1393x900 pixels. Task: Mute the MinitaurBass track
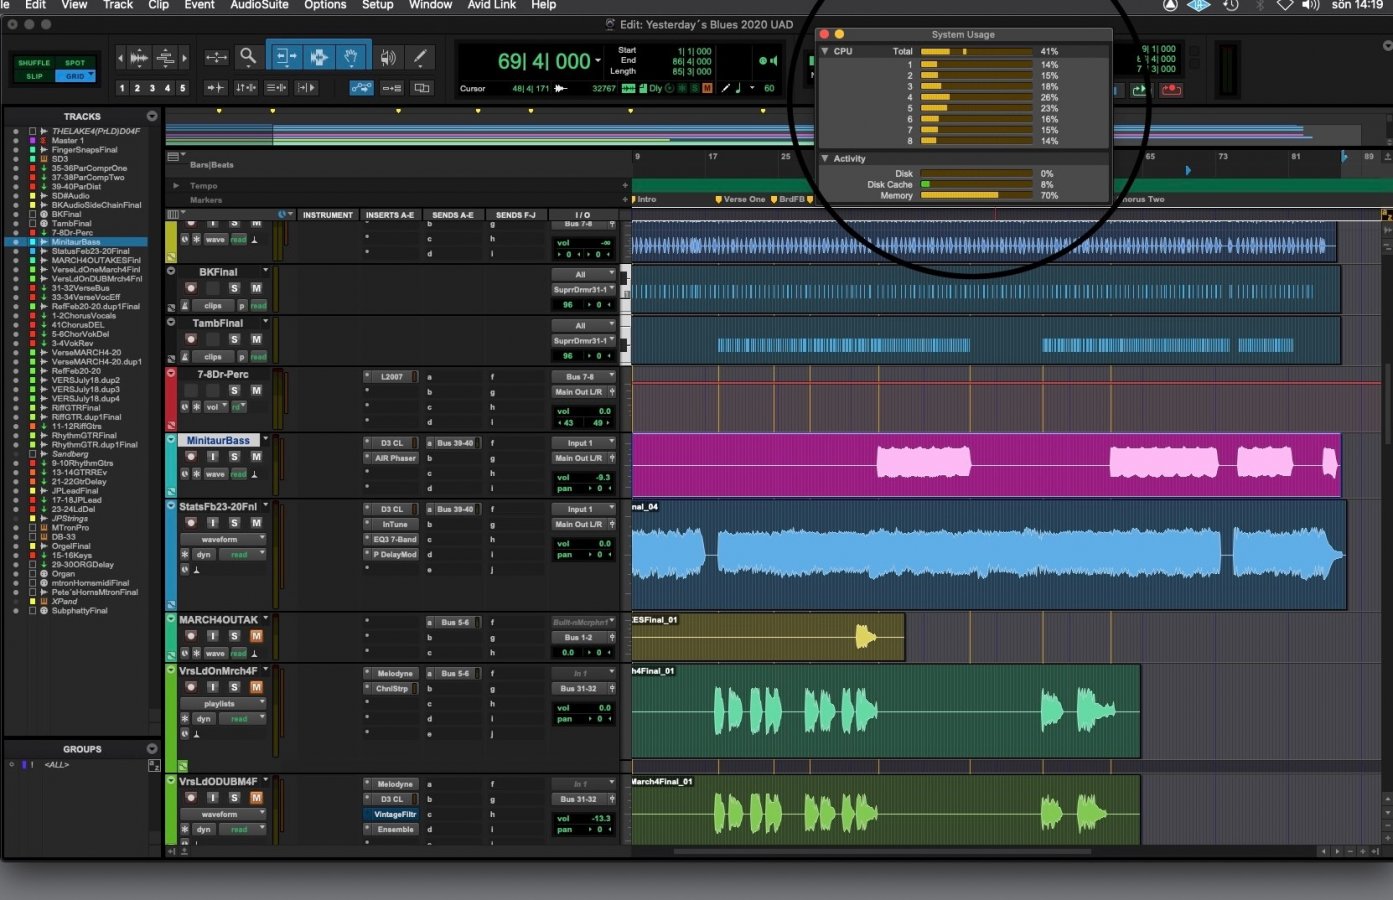[256, 457]
